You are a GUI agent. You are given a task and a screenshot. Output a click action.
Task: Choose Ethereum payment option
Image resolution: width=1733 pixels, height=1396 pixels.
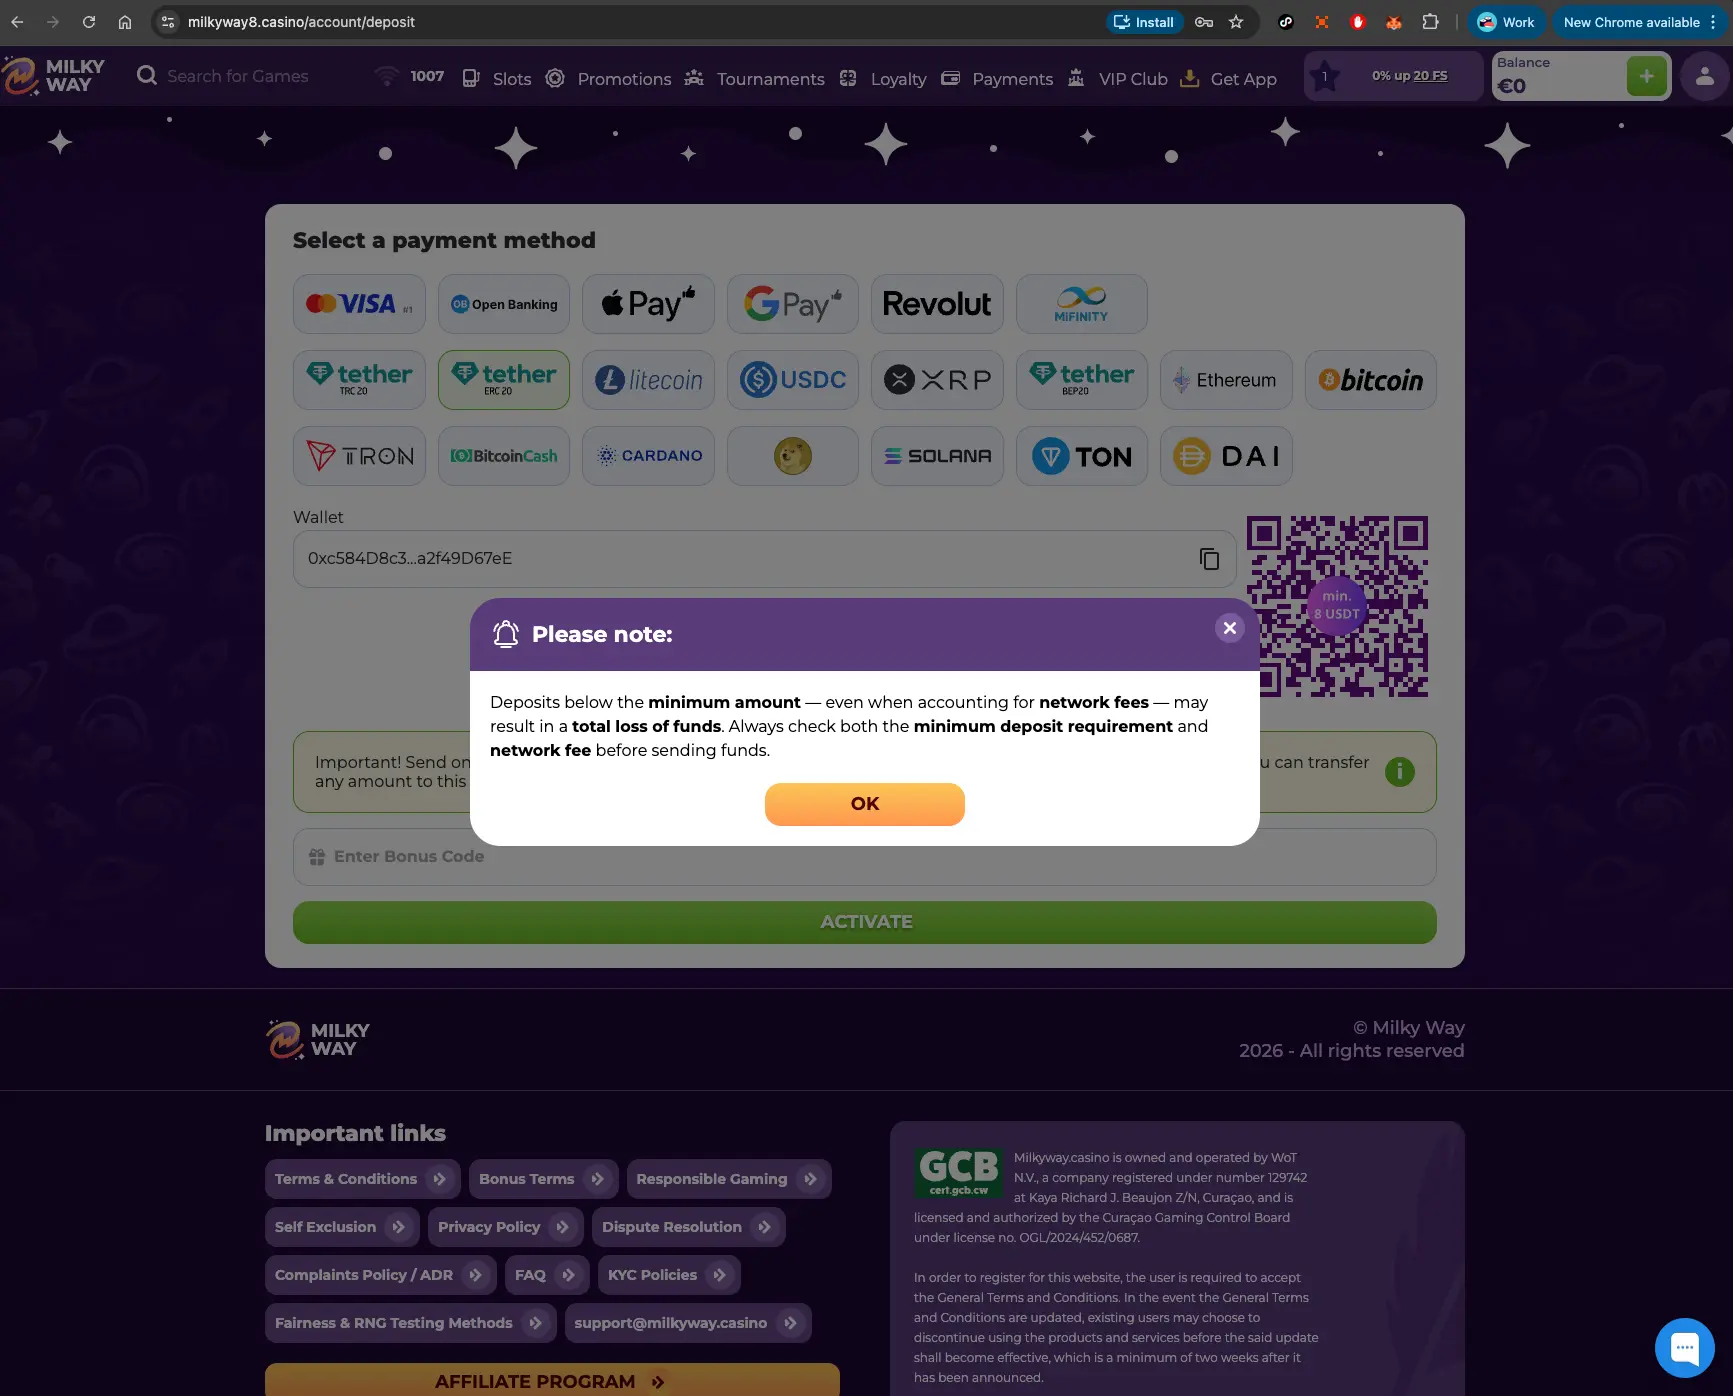coord(1226,380)
